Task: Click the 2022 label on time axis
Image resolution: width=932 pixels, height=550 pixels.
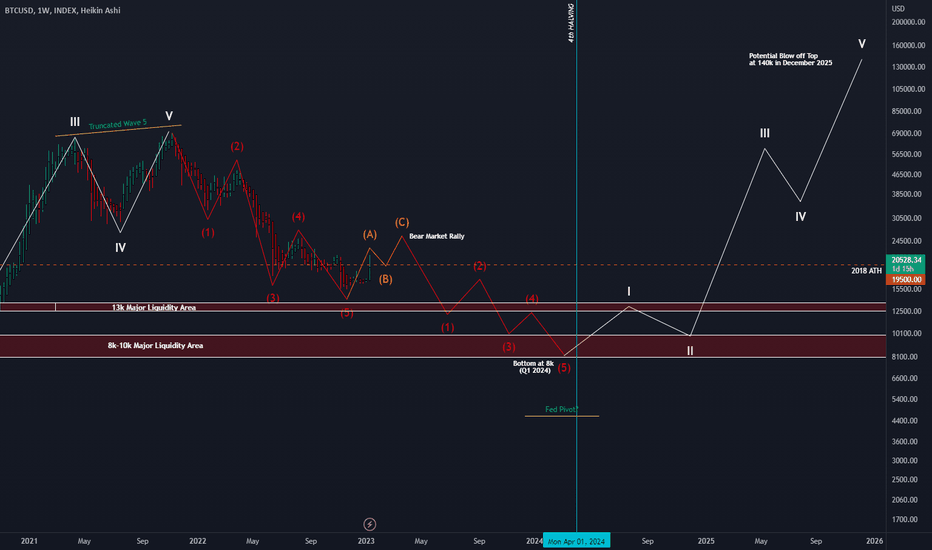Action: point(197,541)
